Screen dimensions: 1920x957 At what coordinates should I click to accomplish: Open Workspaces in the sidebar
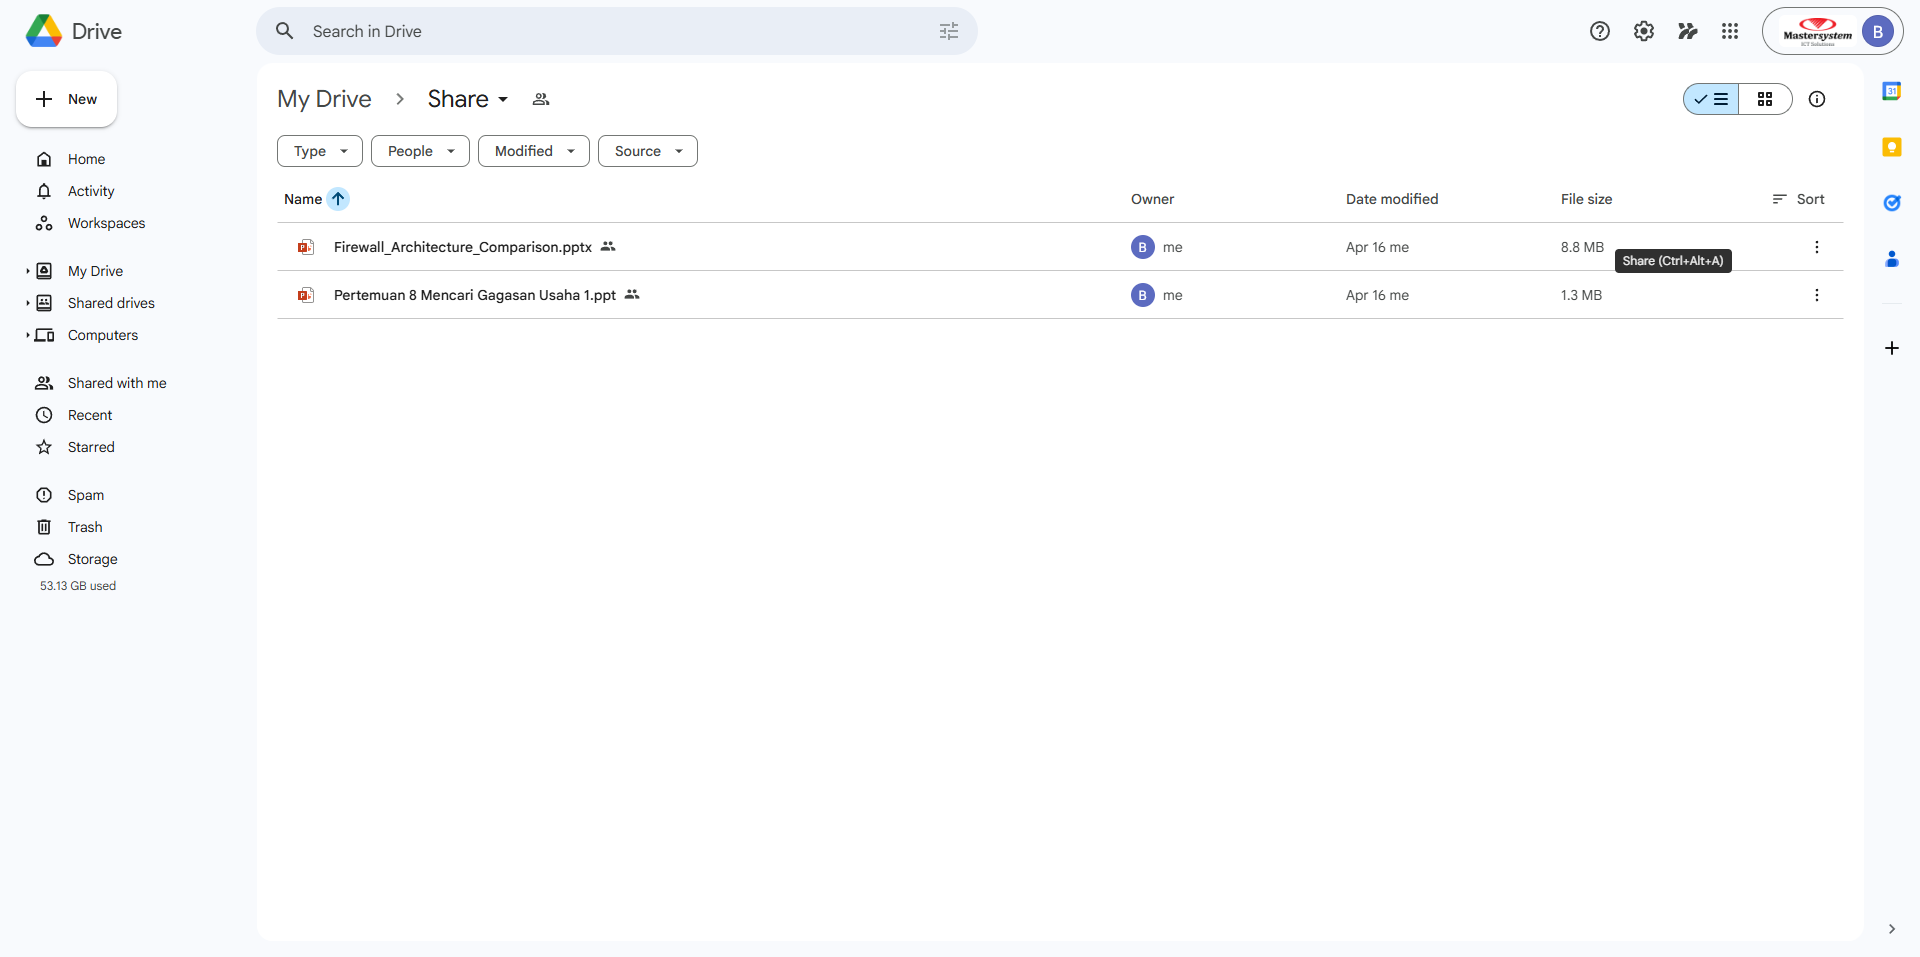(x=106, y=223)
